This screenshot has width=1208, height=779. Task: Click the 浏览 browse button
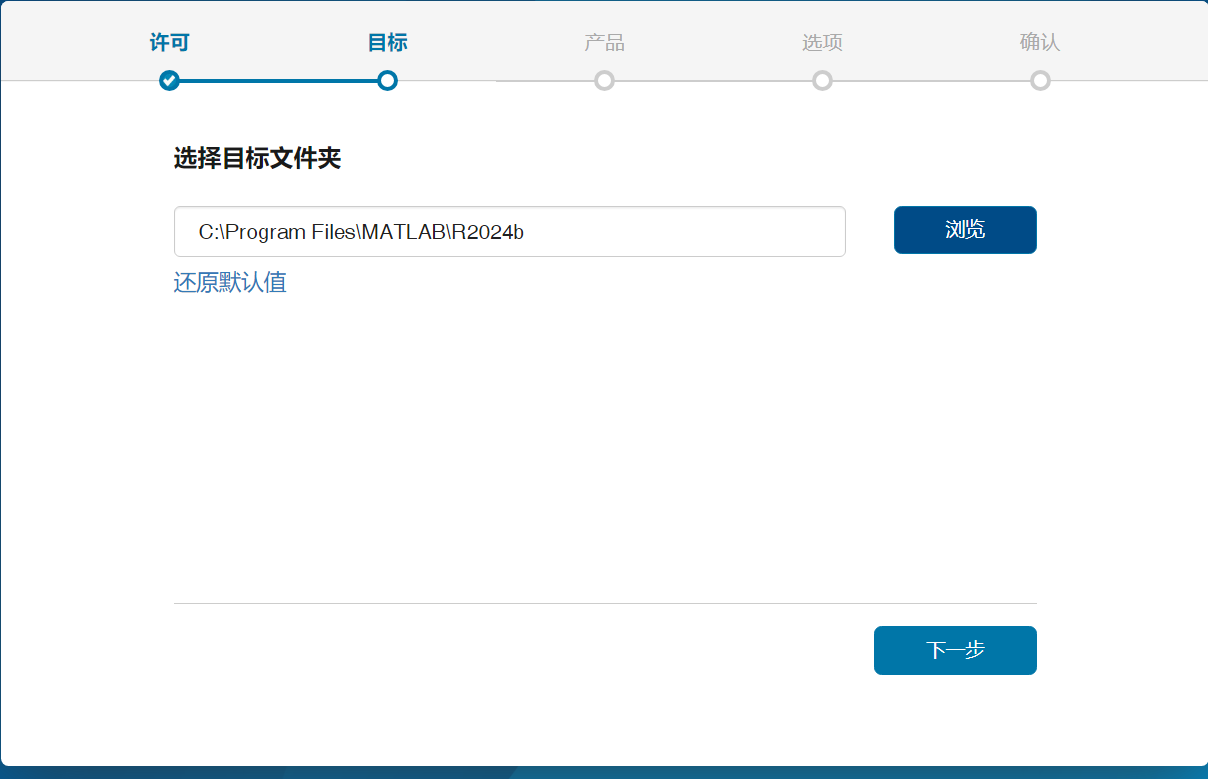(965, 230)
